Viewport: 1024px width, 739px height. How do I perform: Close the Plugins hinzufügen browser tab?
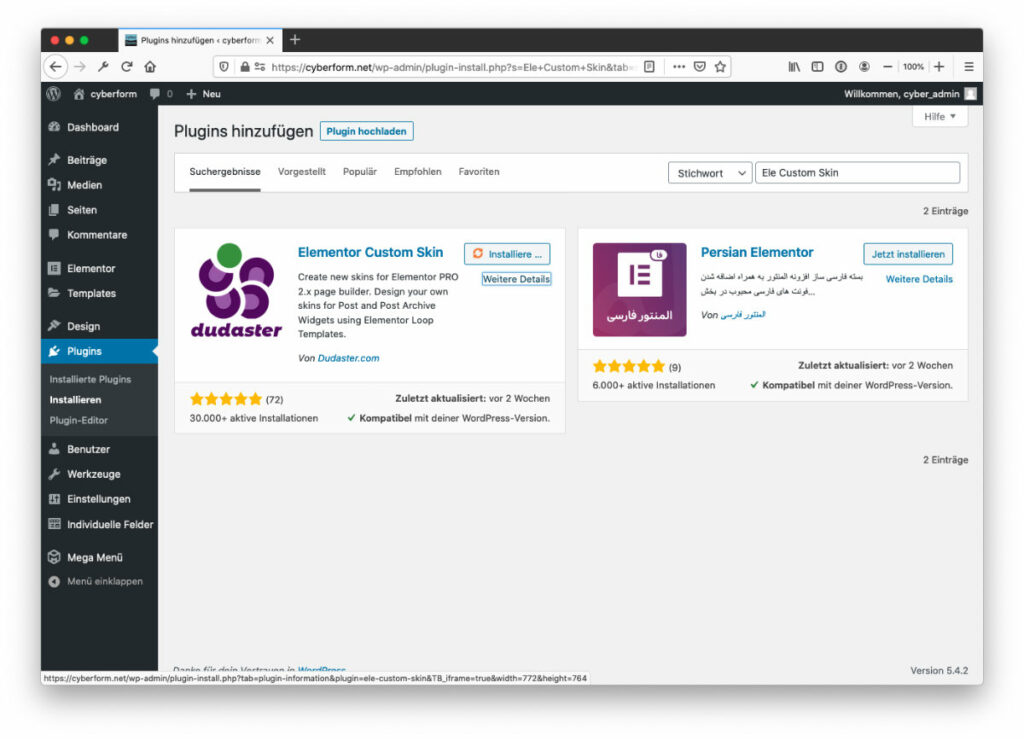pyautogui.click(x=270, y=40)
